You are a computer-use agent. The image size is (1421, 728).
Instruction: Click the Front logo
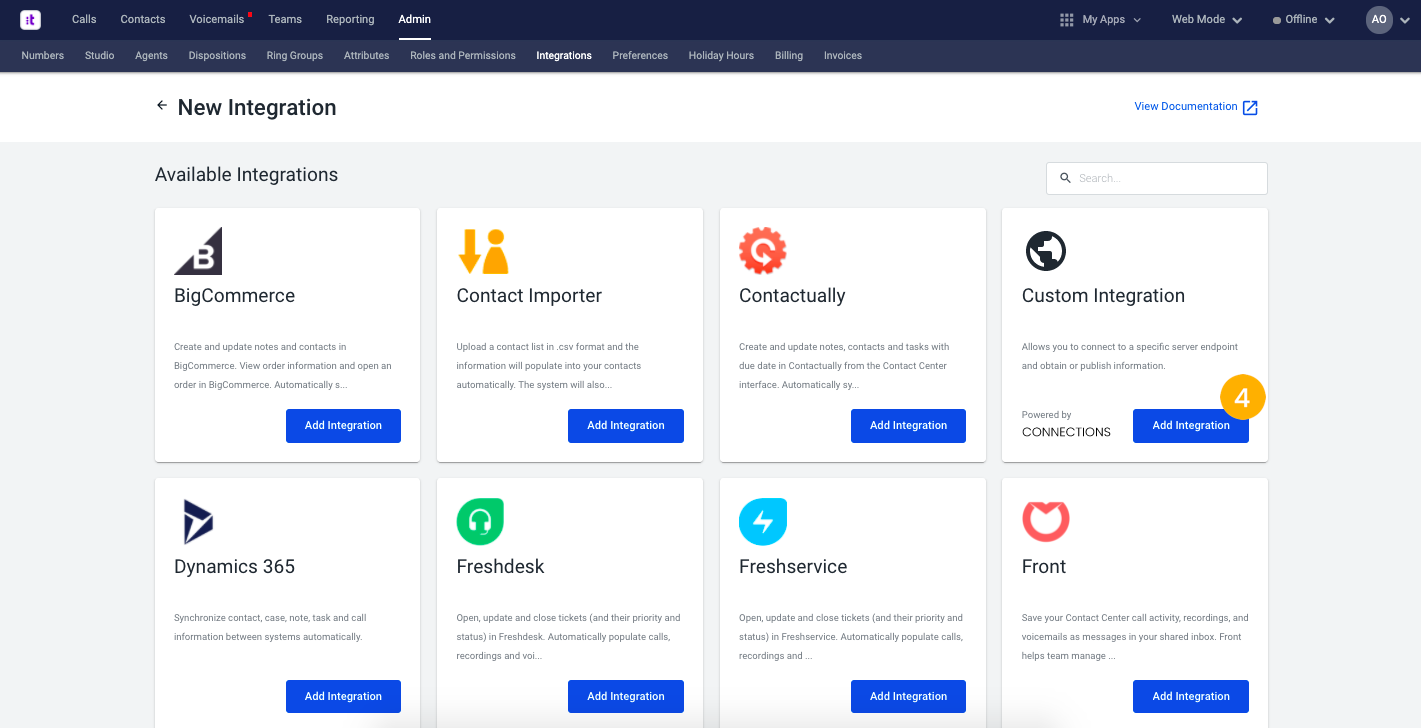click(1046, 521)
